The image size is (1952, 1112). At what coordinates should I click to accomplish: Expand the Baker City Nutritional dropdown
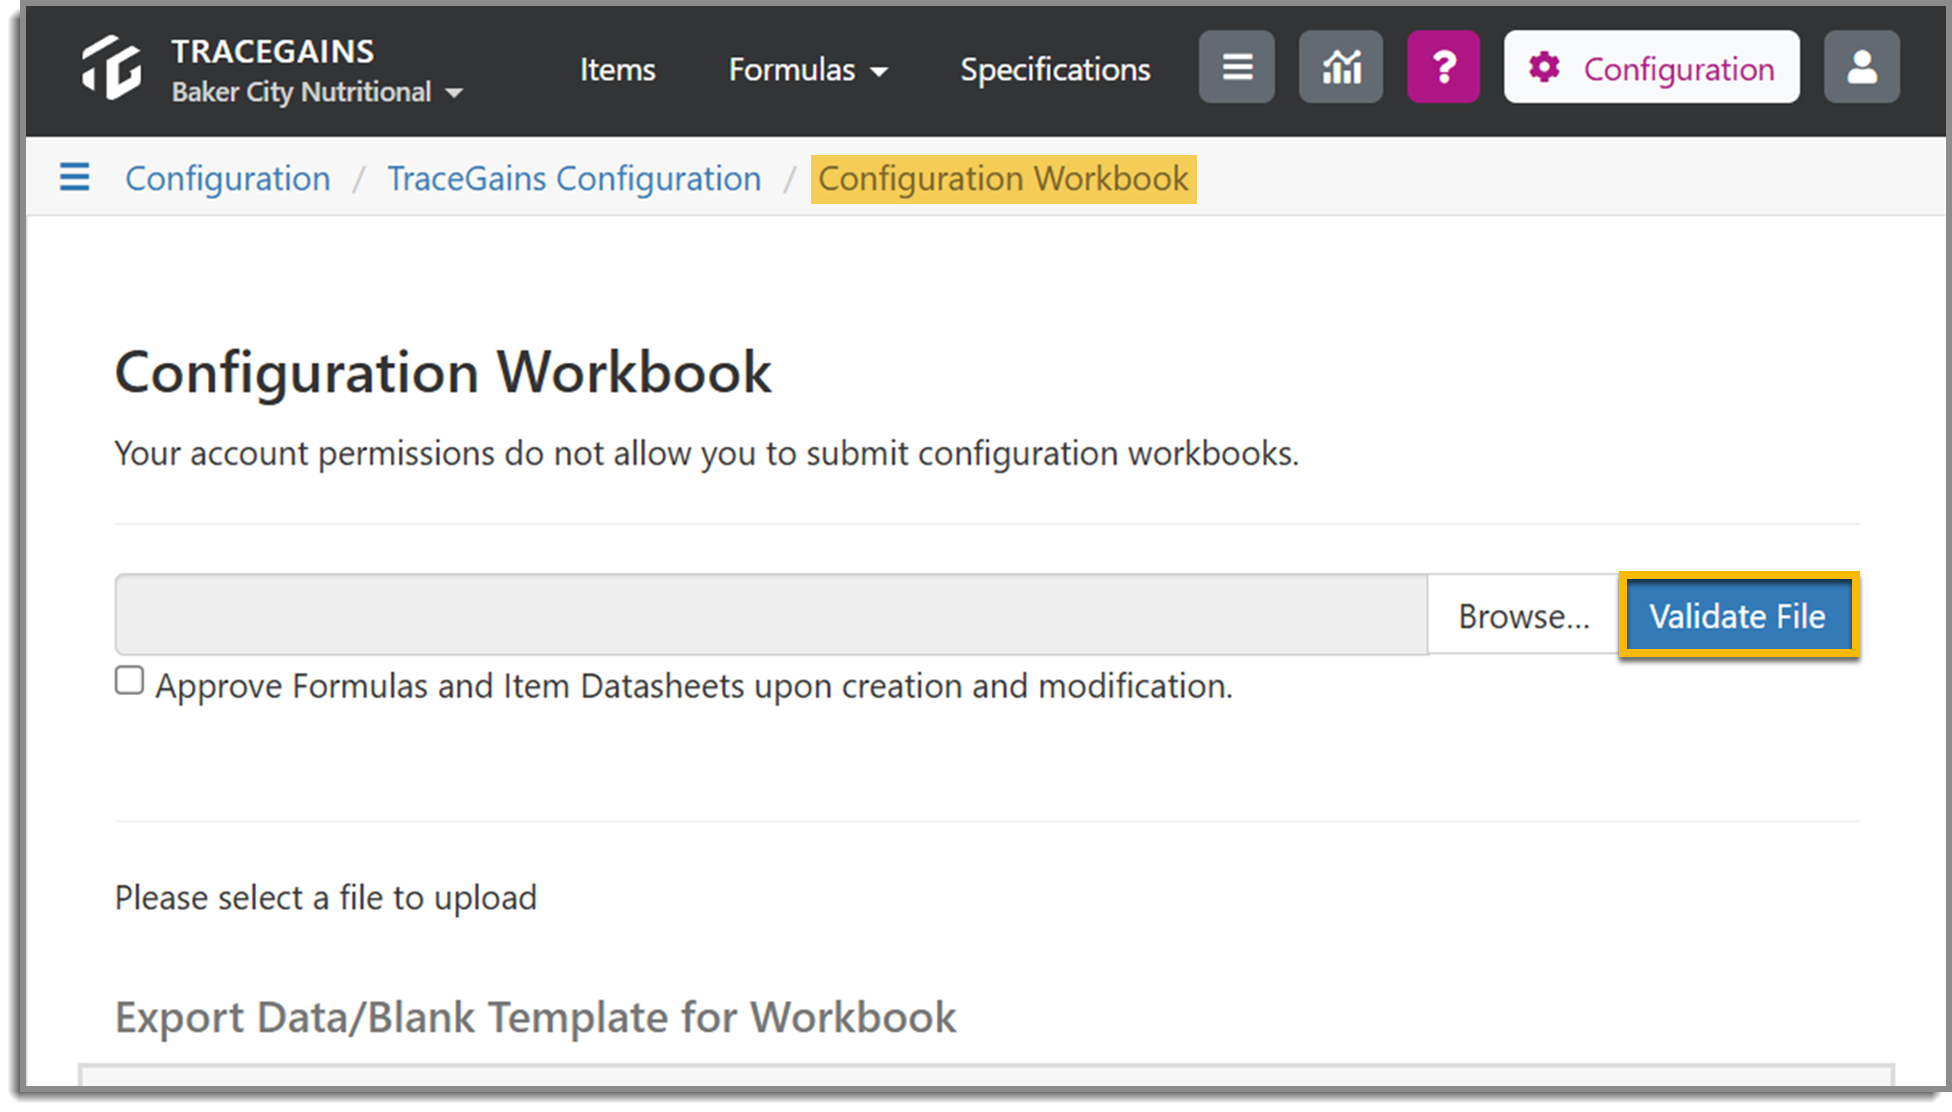[317, 92]
